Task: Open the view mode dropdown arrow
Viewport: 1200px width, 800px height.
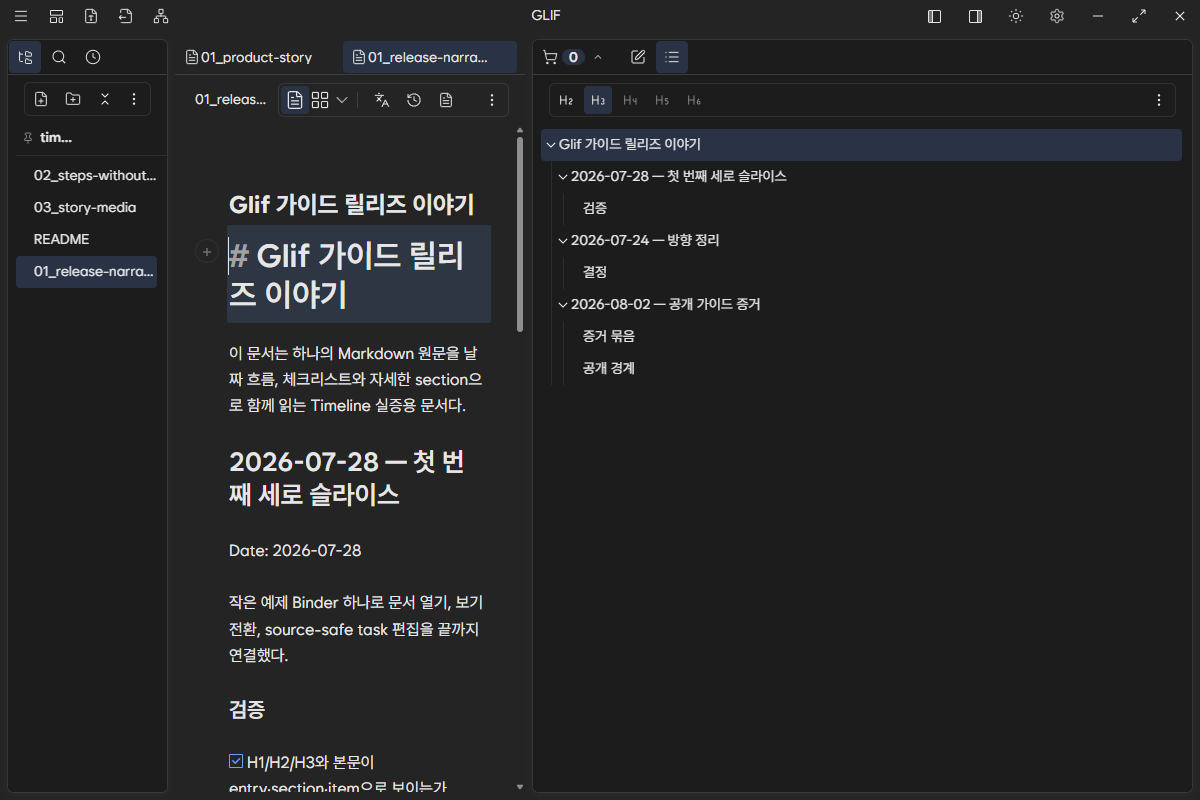Action: 342,100
